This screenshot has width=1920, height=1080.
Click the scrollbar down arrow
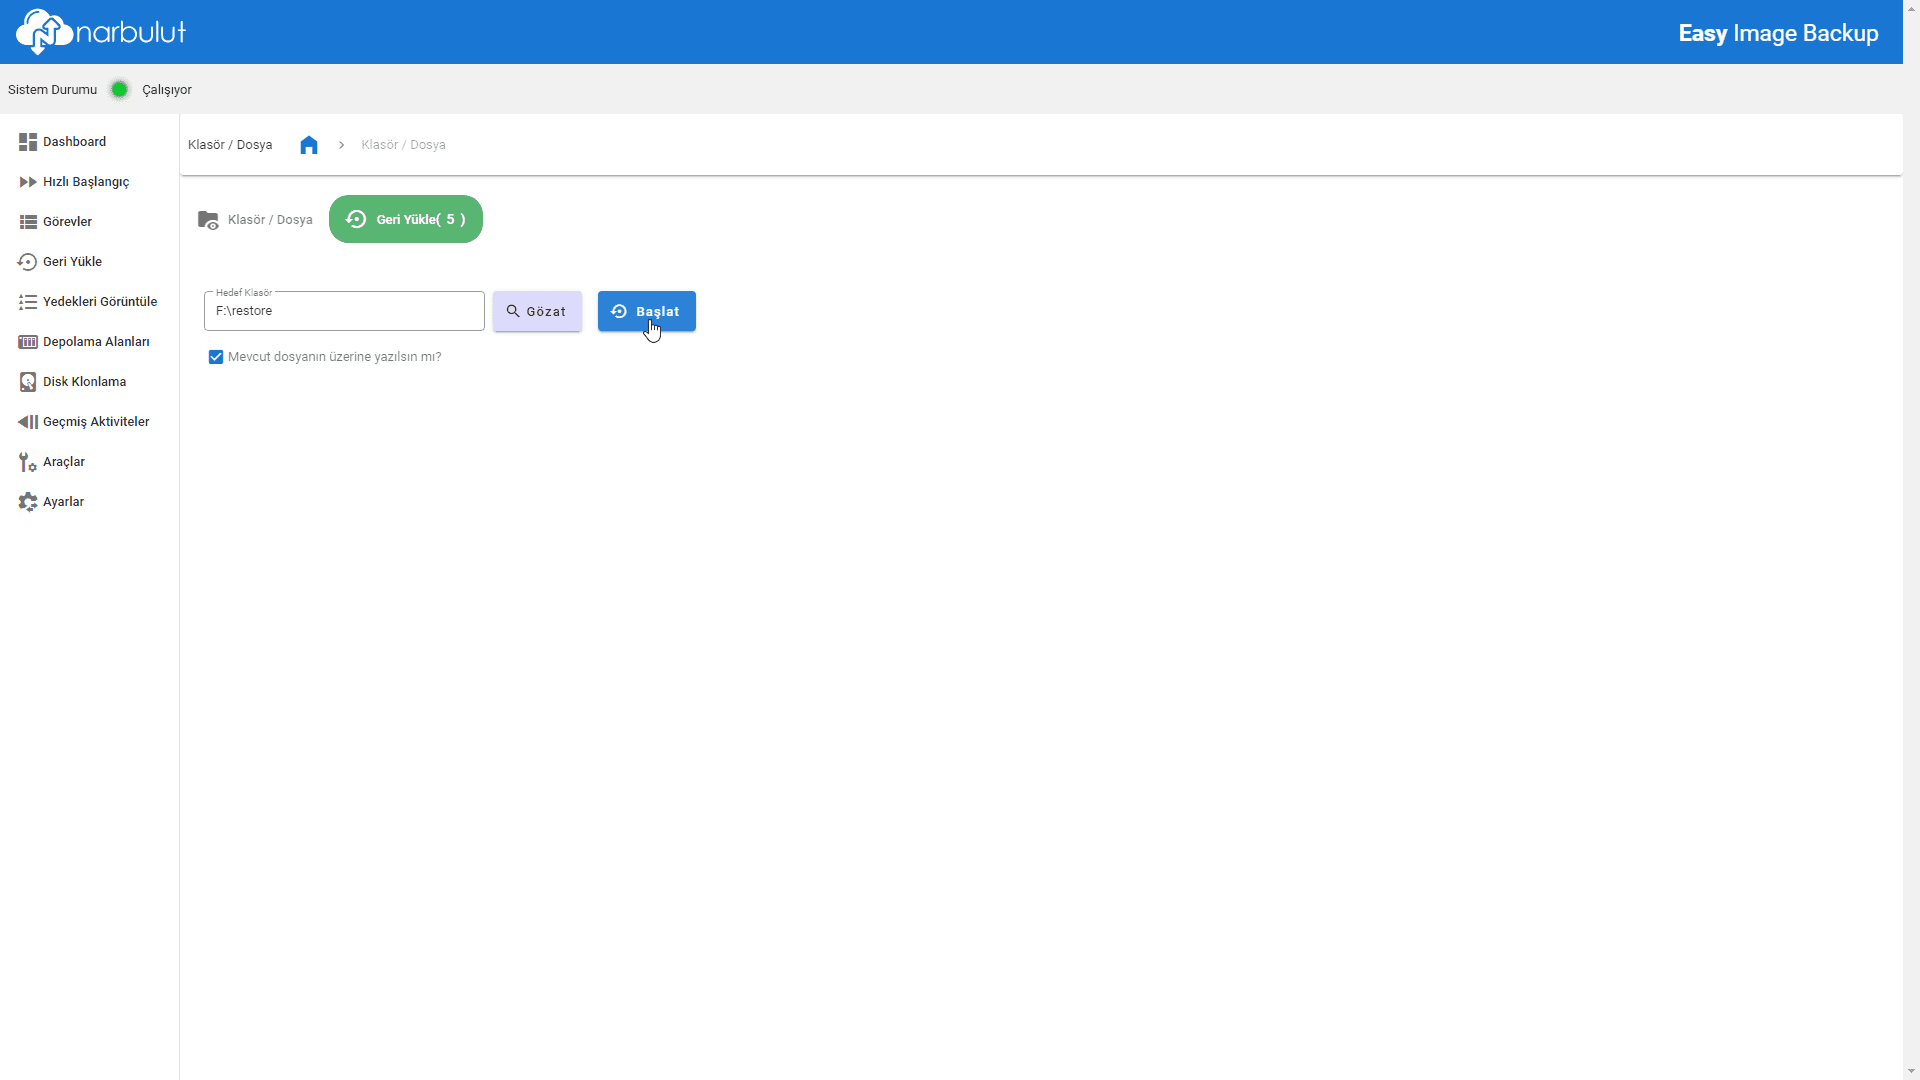(1911, 1071)
